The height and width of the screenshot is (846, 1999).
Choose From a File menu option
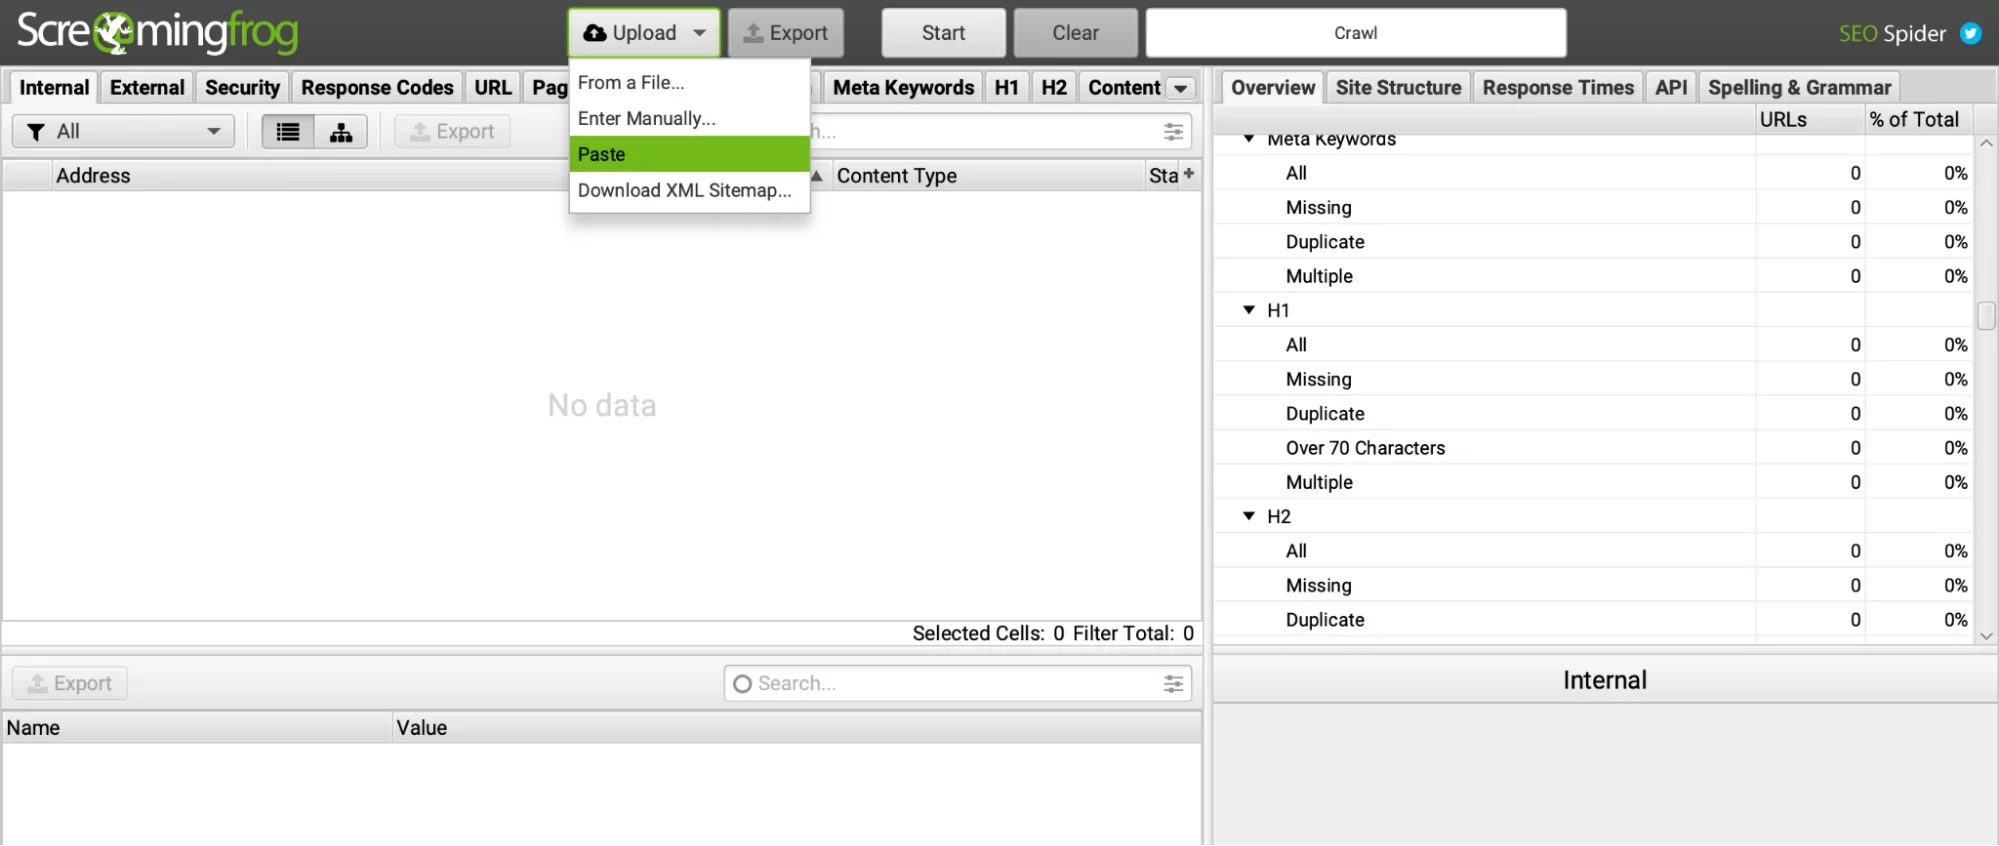click(689, 83)
